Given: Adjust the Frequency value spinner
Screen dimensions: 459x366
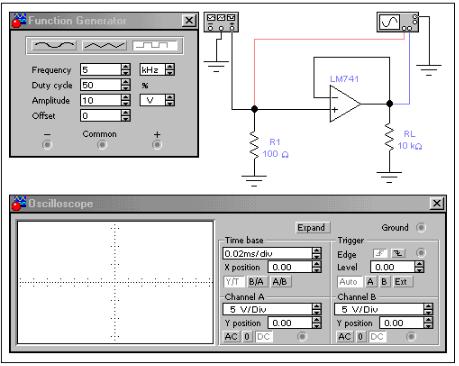Looking at the screenshot, I should [125, 69].
